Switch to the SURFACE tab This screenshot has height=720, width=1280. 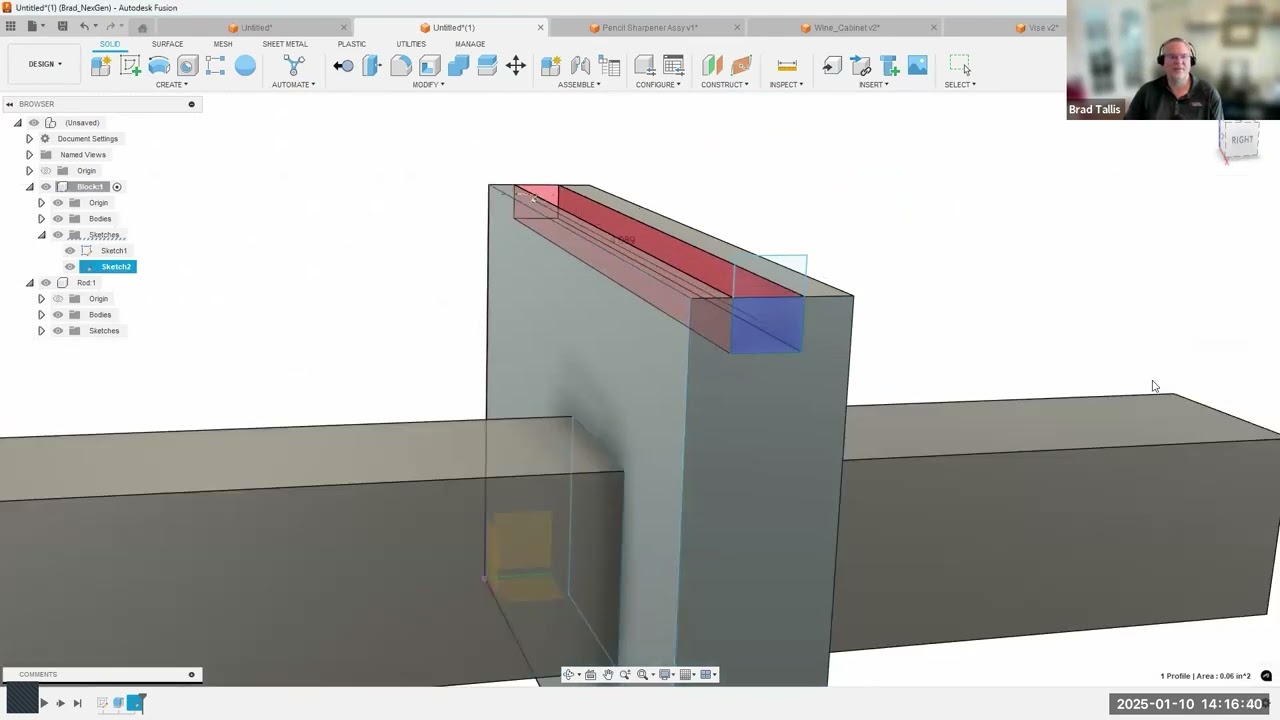(167, 44)
